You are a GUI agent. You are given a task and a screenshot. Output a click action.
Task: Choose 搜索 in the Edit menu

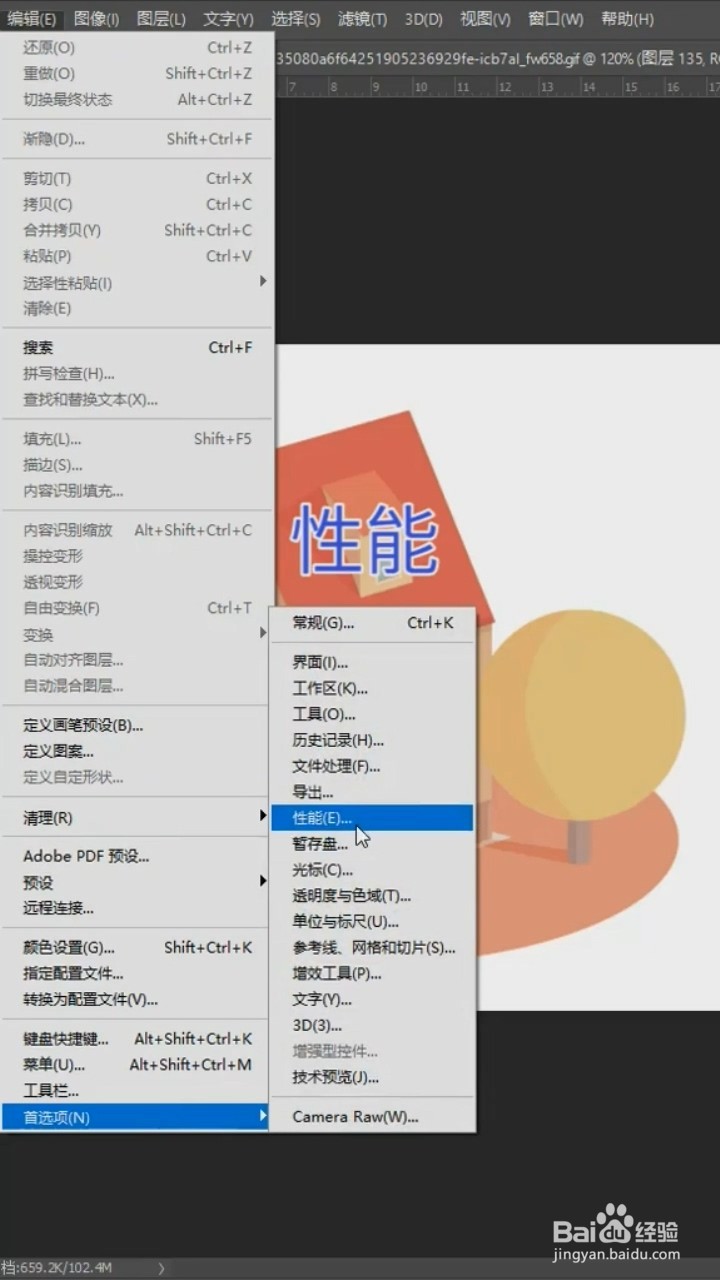pyautogui.click(x=137, y=348)
